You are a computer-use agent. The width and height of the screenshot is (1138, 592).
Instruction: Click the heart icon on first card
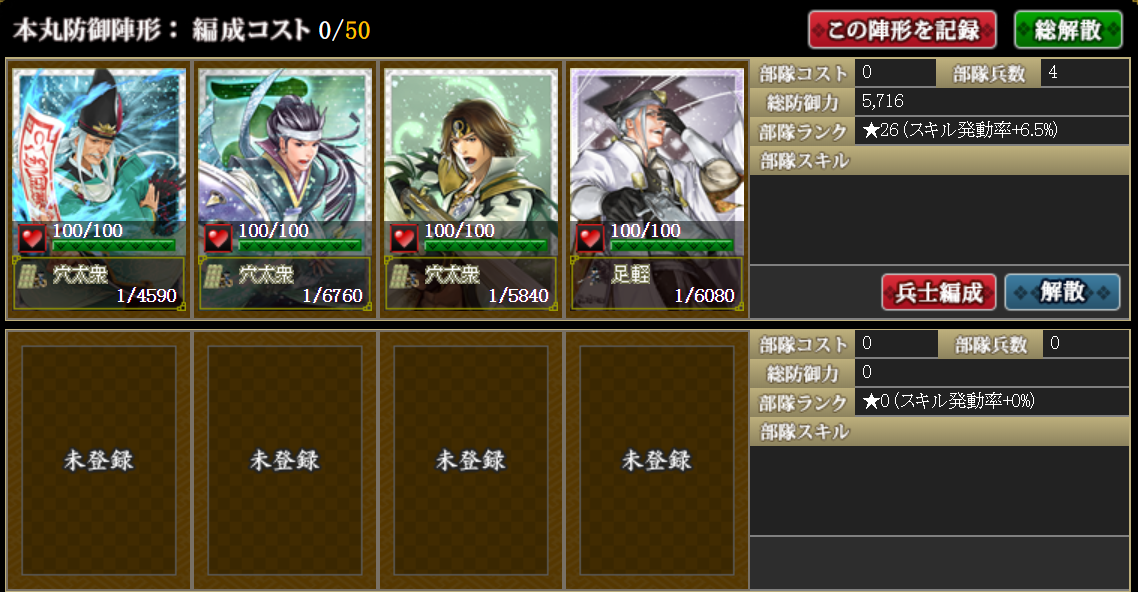pos(32,238)
